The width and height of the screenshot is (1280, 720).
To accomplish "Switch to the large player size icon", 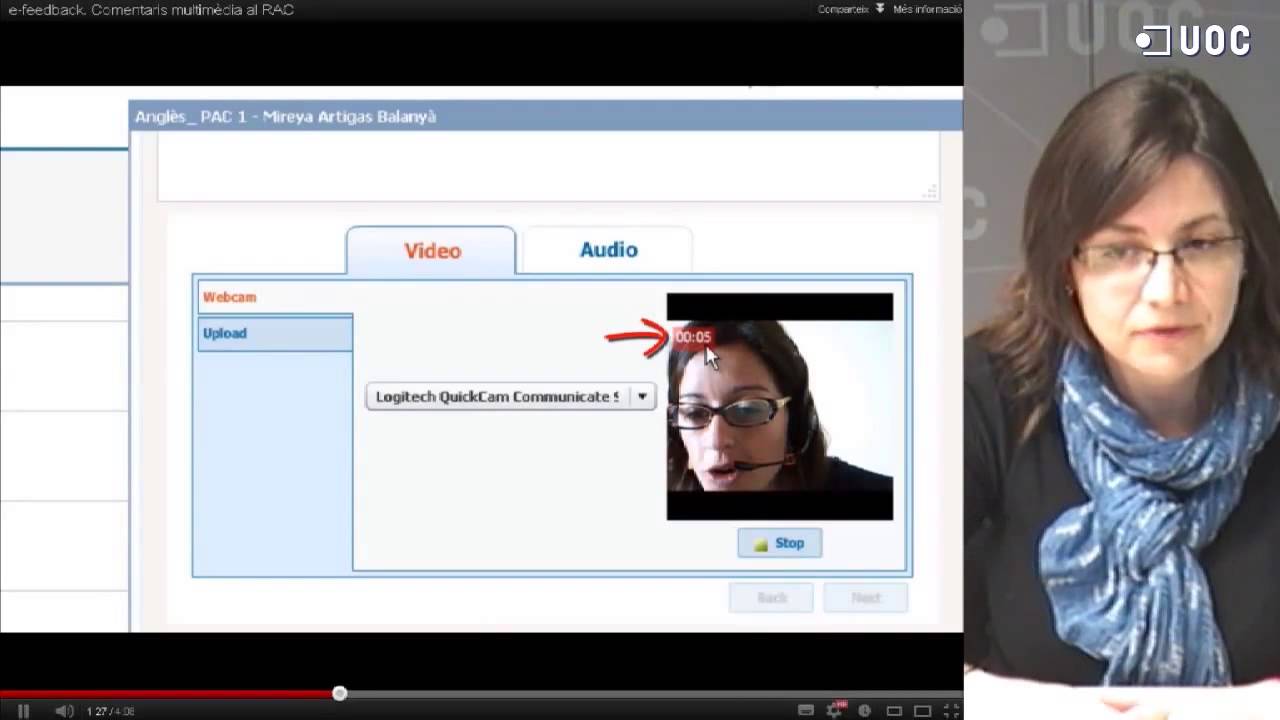I will [x=923, y=711].
